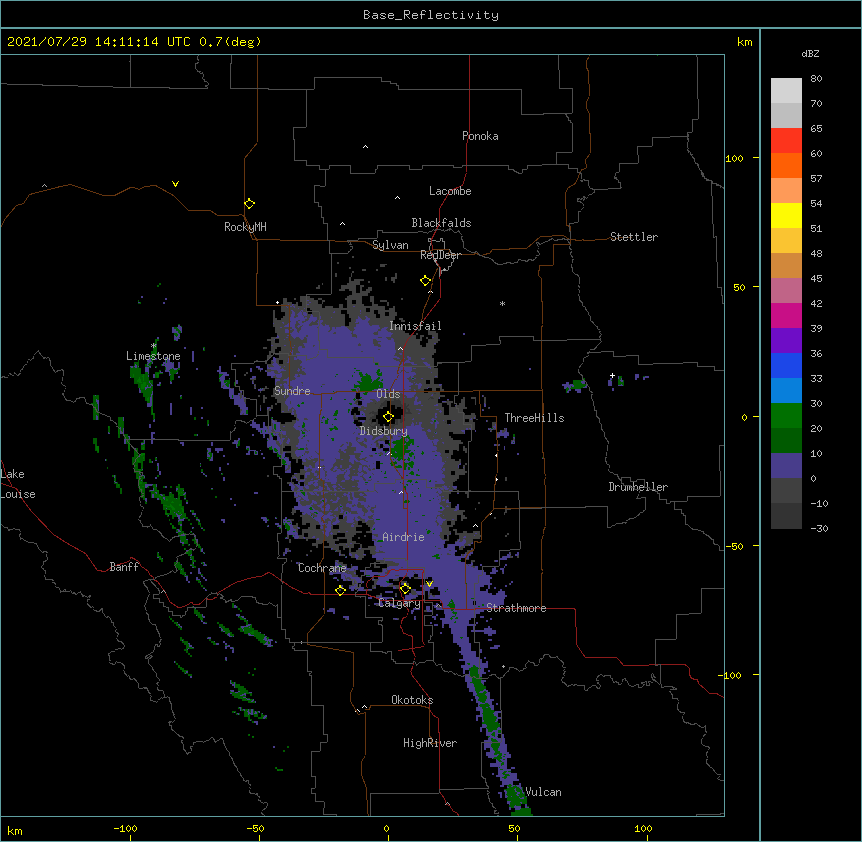Screen dimensions: 862x842
Task: Click the Blackfalds city label
Action: coord(441,223)
